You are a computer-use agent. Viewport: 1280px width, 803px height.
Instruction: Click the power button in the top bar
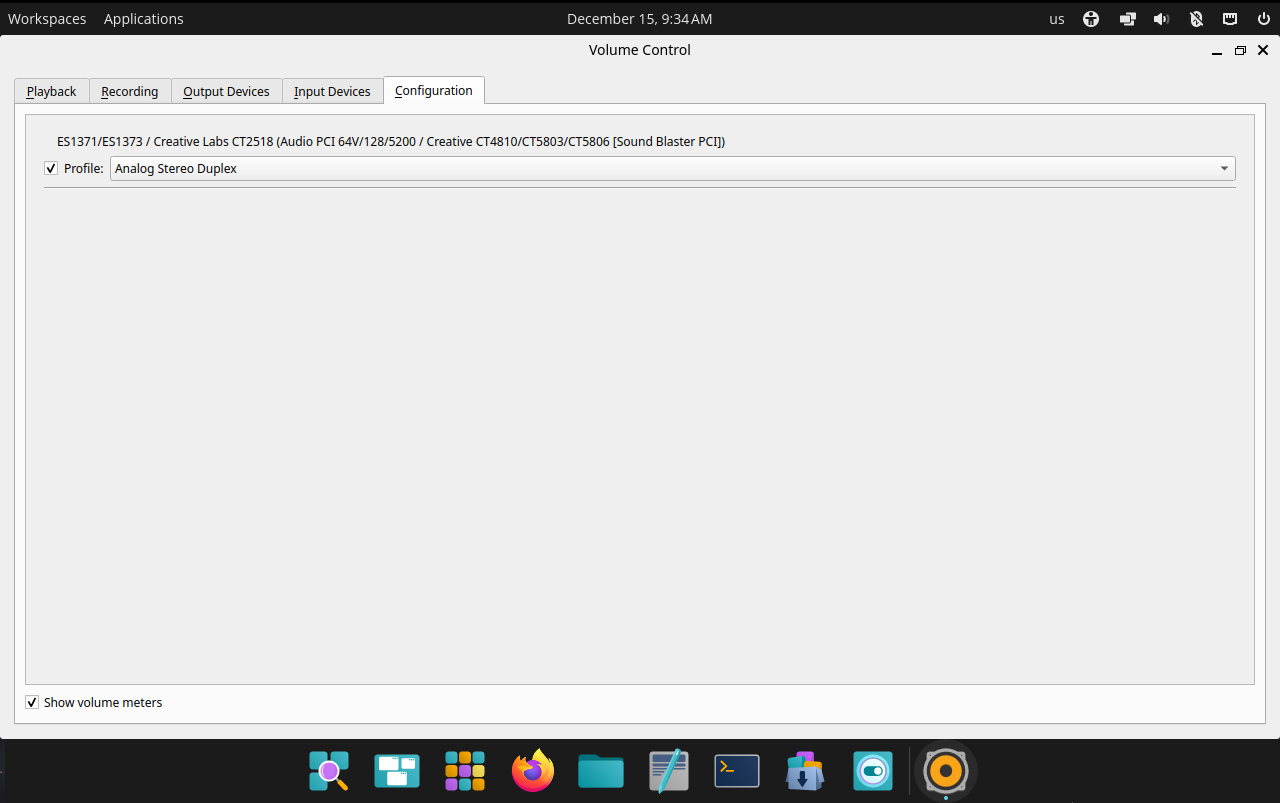pos(1263,18)
